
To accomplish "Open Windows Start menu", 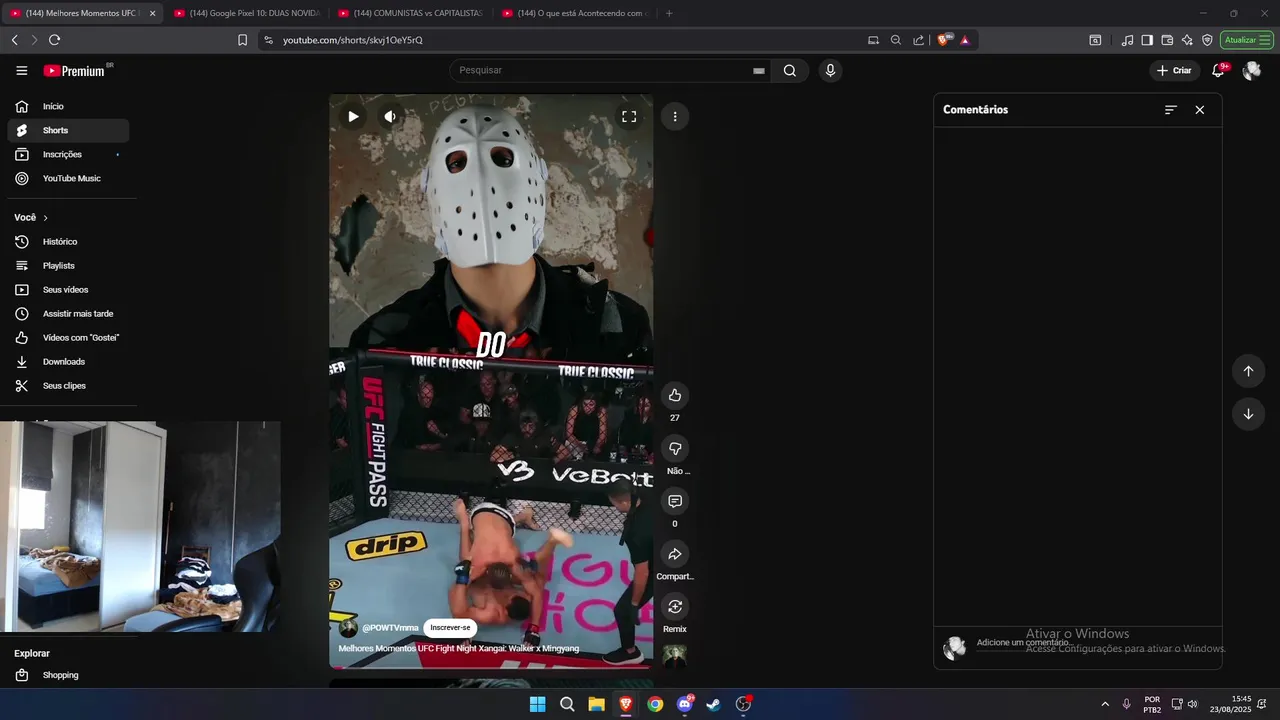I will tap(537, 704).
